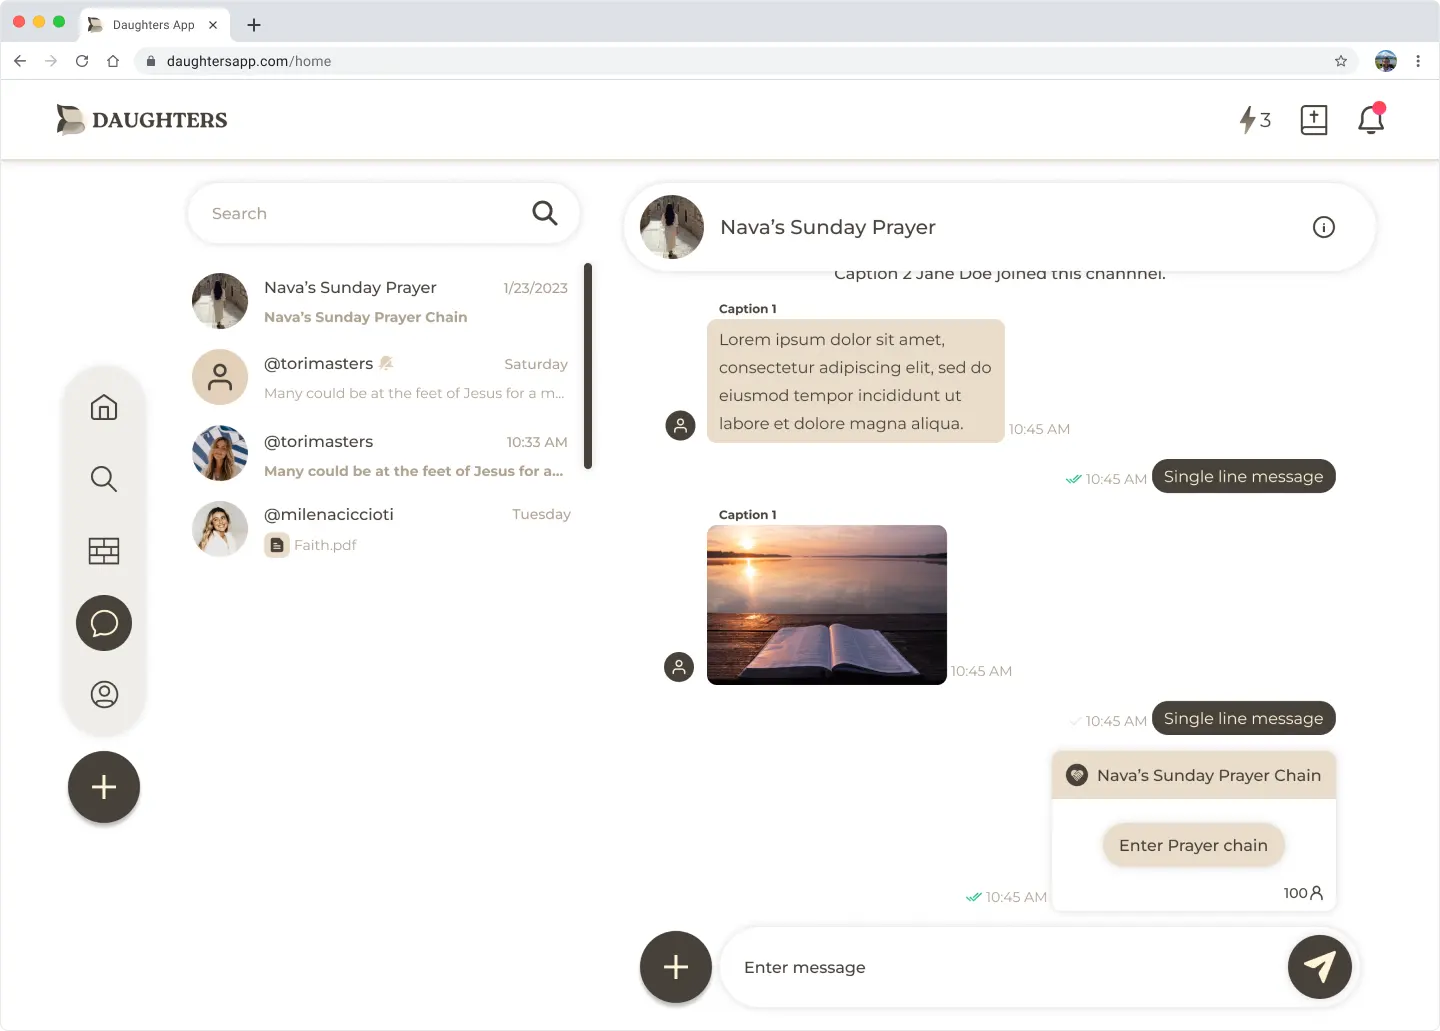Open channel info for Nava's Sunday Prayer
This screenshot has width=1440, height=1031.
tap(1323, 227)
